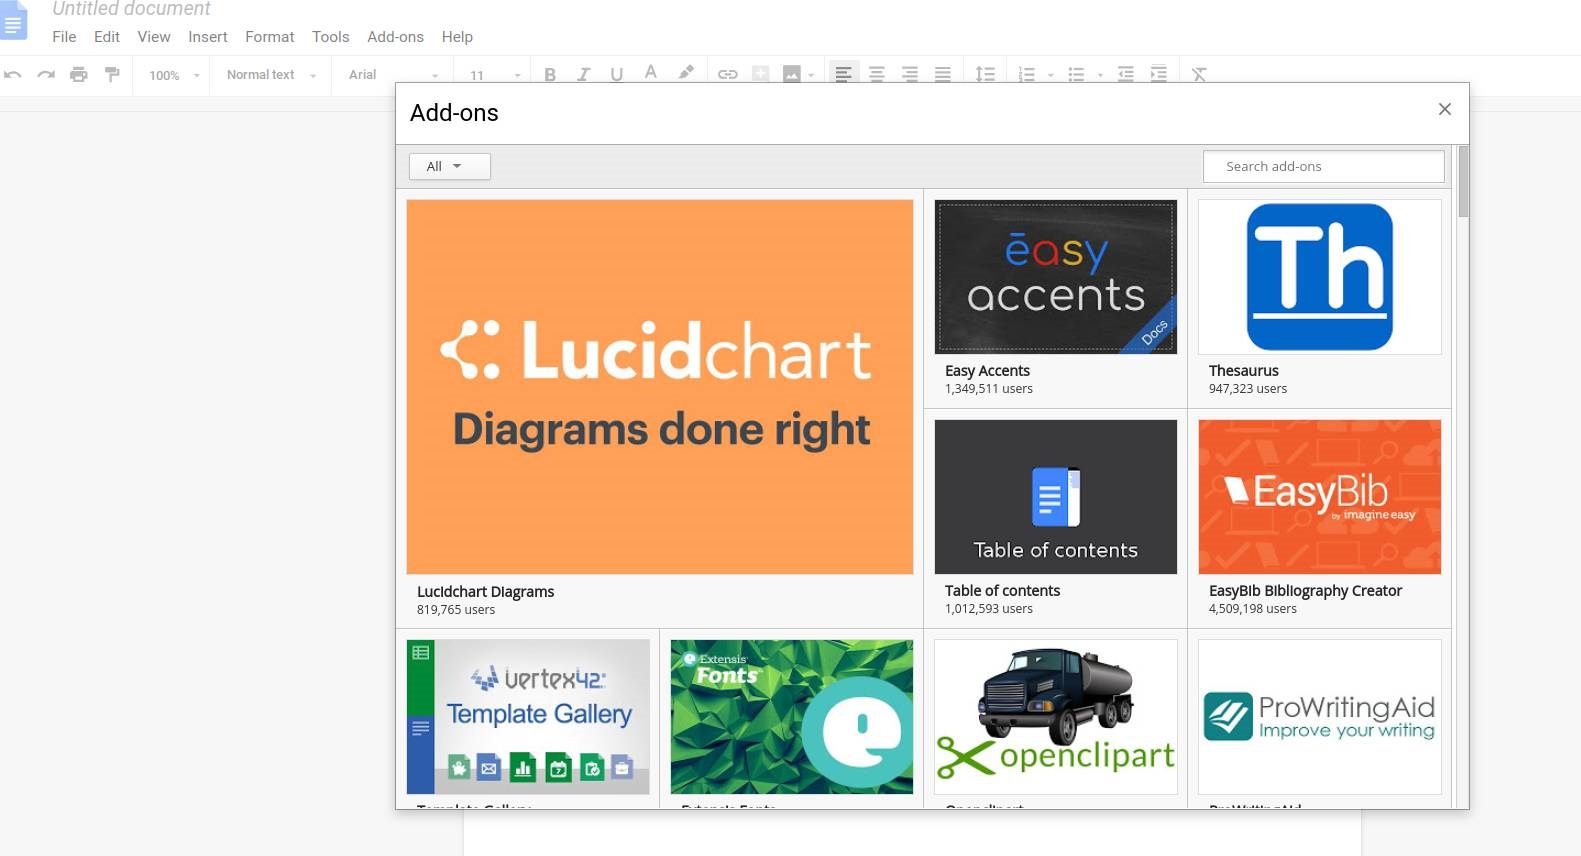Open the EasyBib add-on thumbnail
This screenshot has width=1581, height=856.
coord(1320,497)
